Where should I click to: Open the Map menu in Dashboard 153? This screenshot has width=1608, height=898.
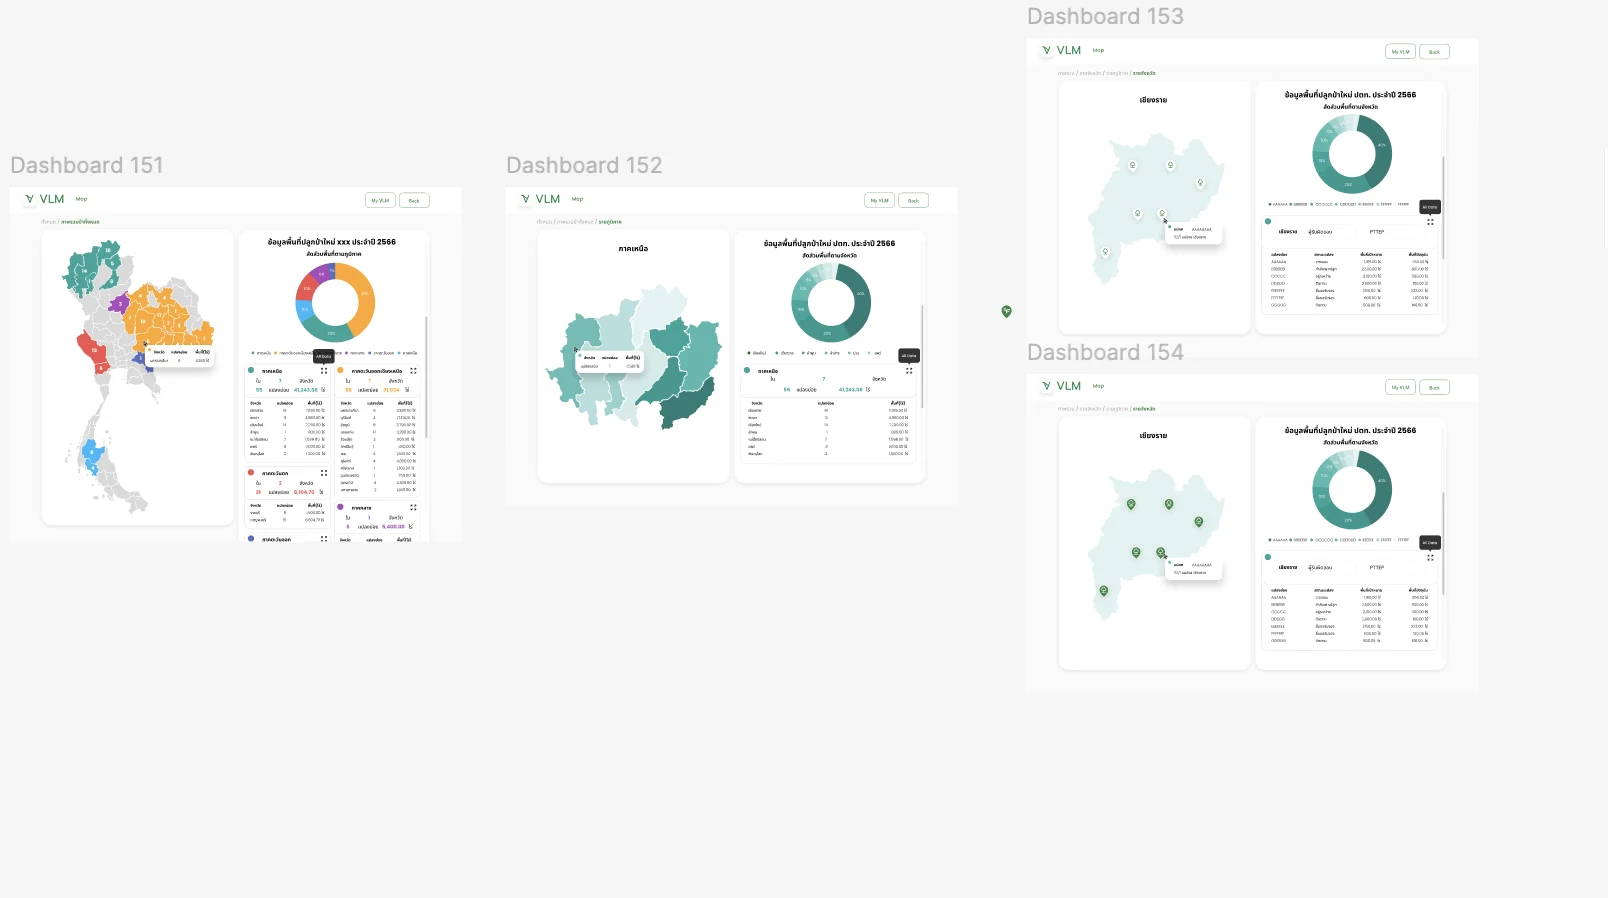(1098, 50)
